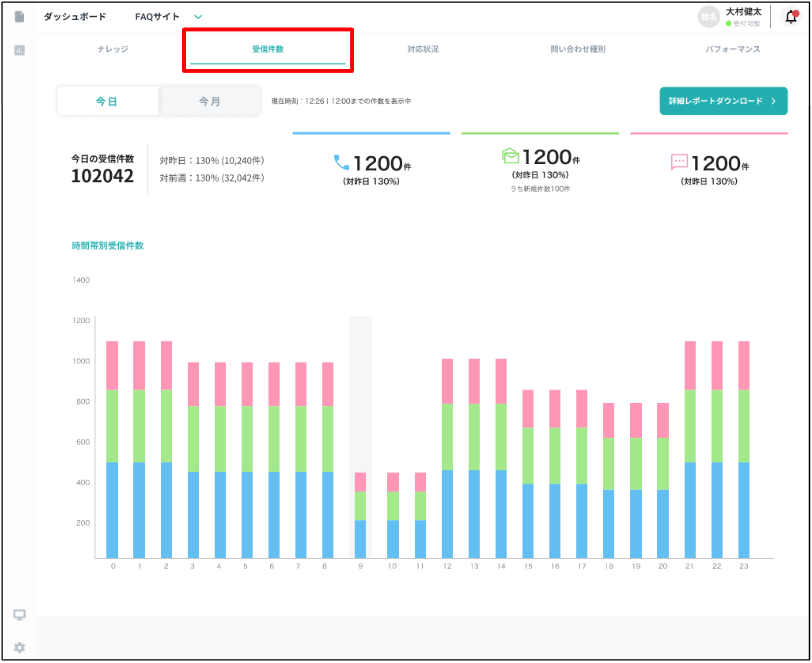Click the 詳細レポートダウンロード button
This screenshot has width=812, height=663.
click(x=723, y=101)
